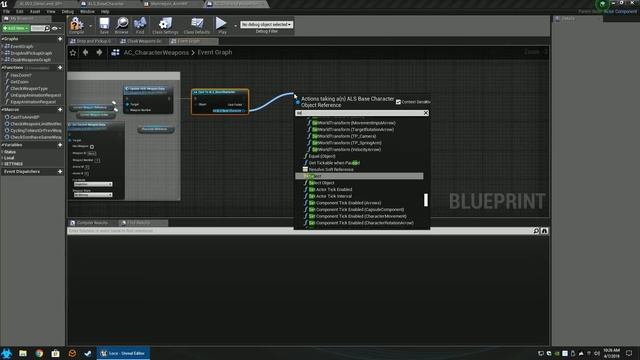Image resolution: width=640 pixels, height=360 pixels.
Task: Open the Window menu
Action: point(87,11)
